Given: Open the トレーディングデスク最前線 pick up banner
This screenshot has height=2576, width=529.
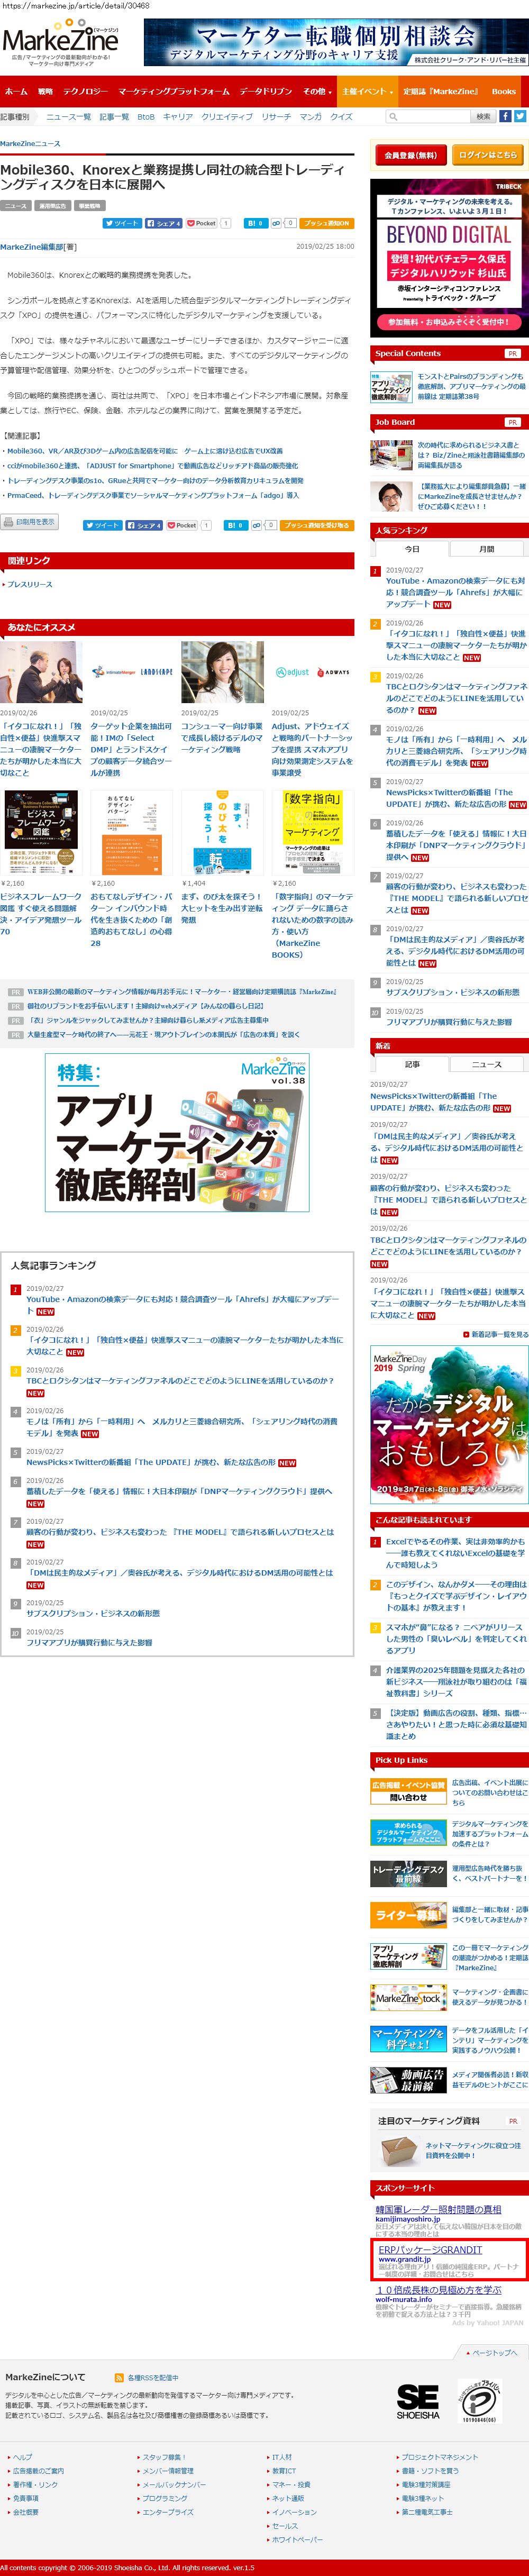Looking at the screenshot, I should tap(408, 1873).
